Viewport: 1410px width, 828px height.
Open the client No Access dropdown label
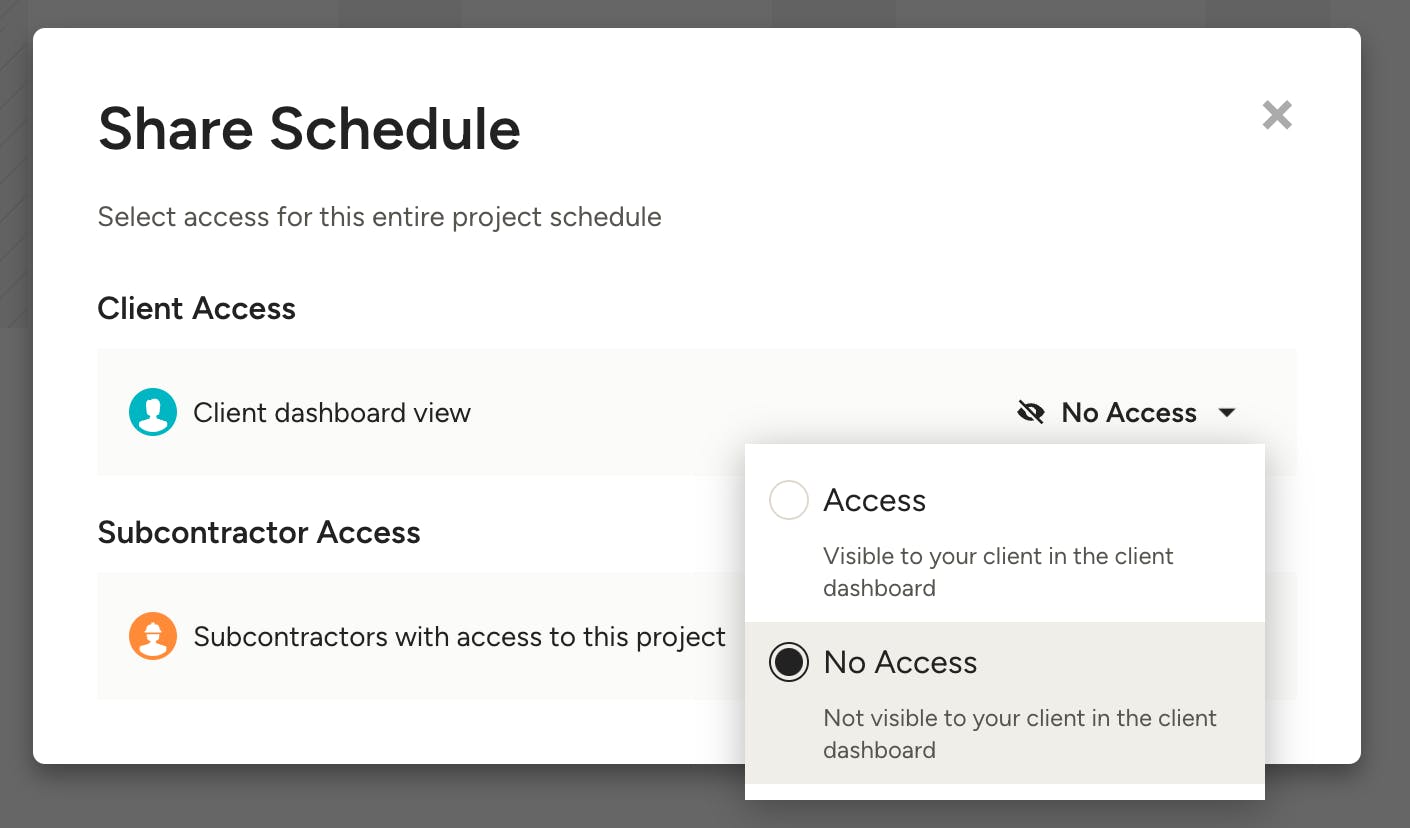[x=1129, y=413]
